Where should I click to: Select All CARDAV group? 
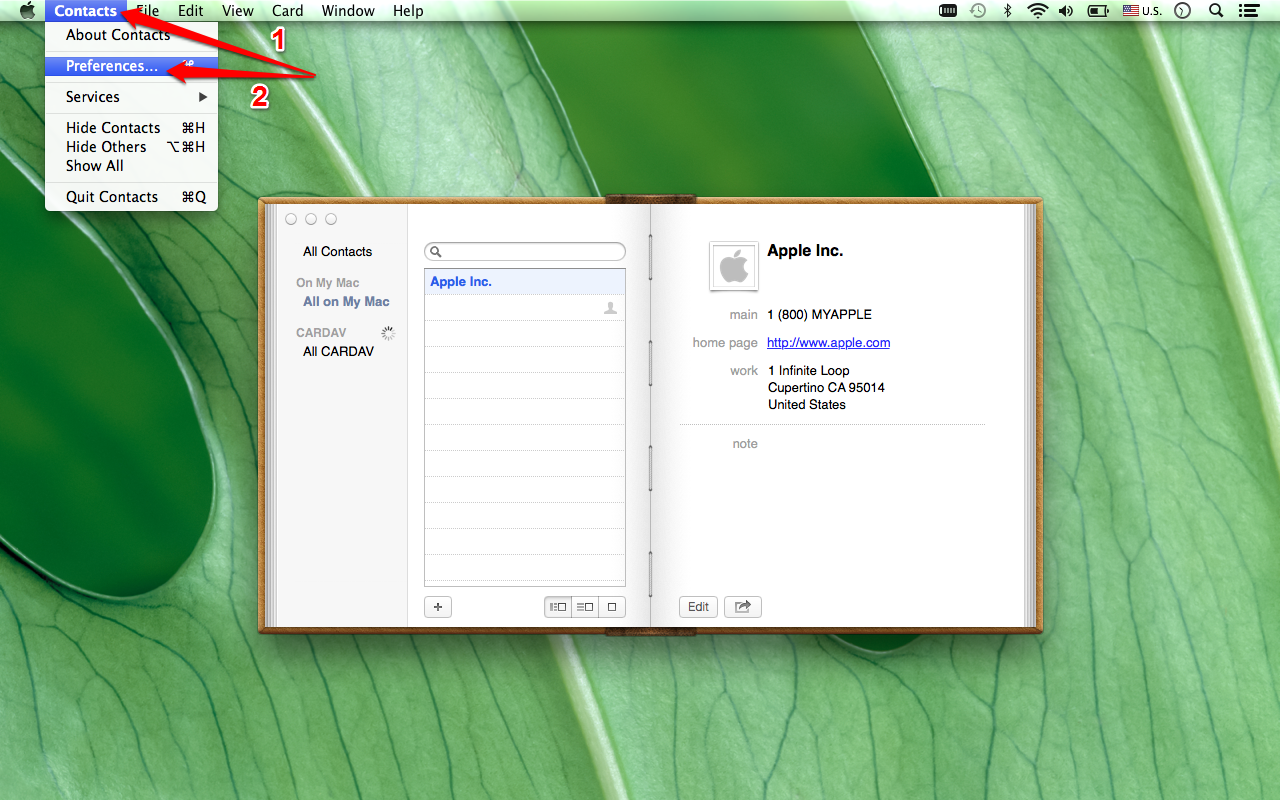click(338, 352)
